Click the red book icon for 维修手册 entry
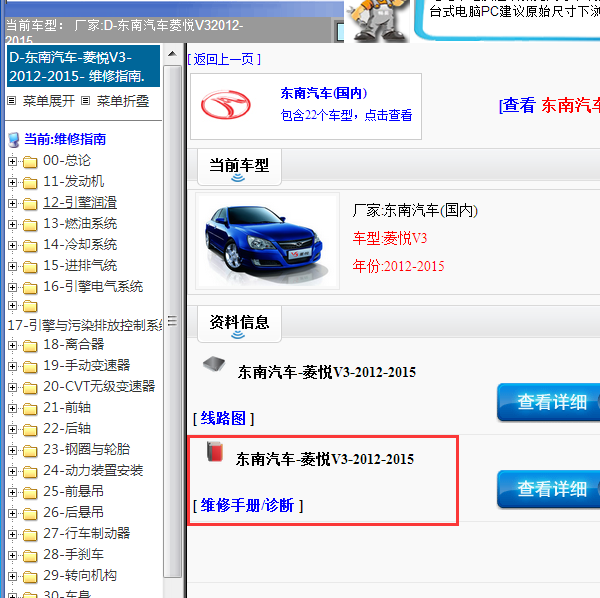Image resolution: width=600 pixels, height=598 pixels. pyautogui.click(x=215, y=451)
